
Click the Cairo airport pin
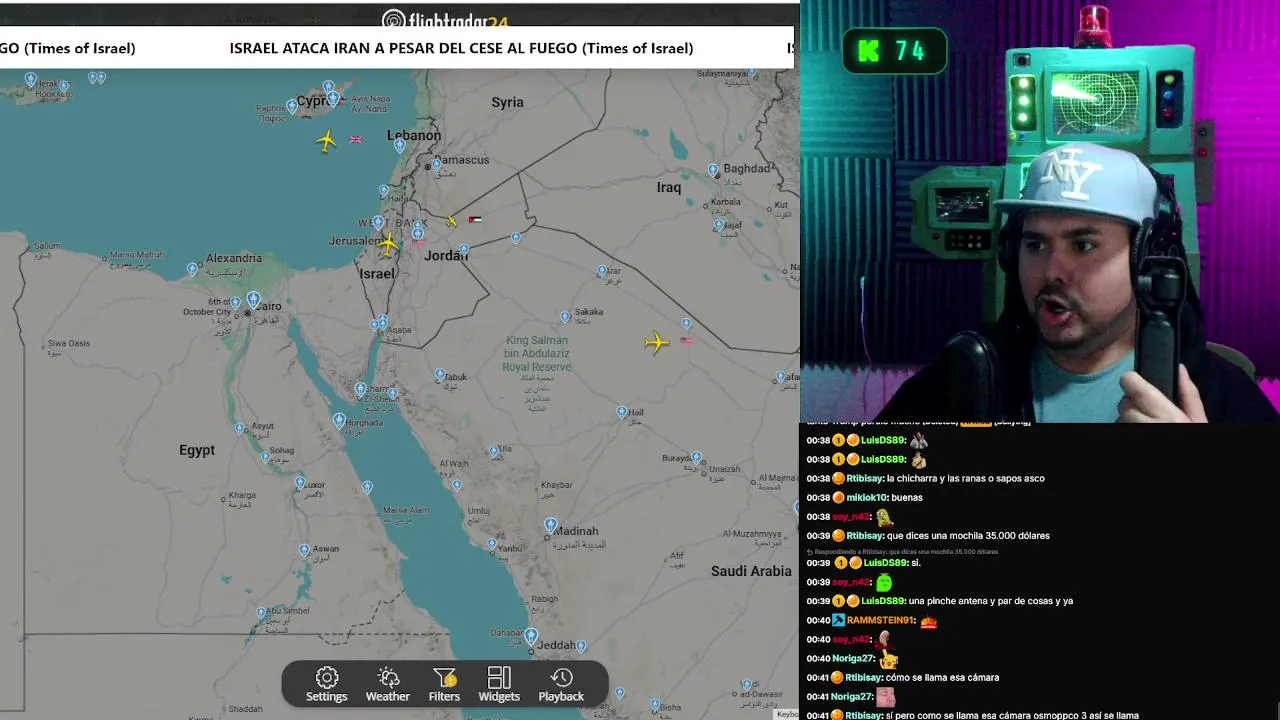254,299
